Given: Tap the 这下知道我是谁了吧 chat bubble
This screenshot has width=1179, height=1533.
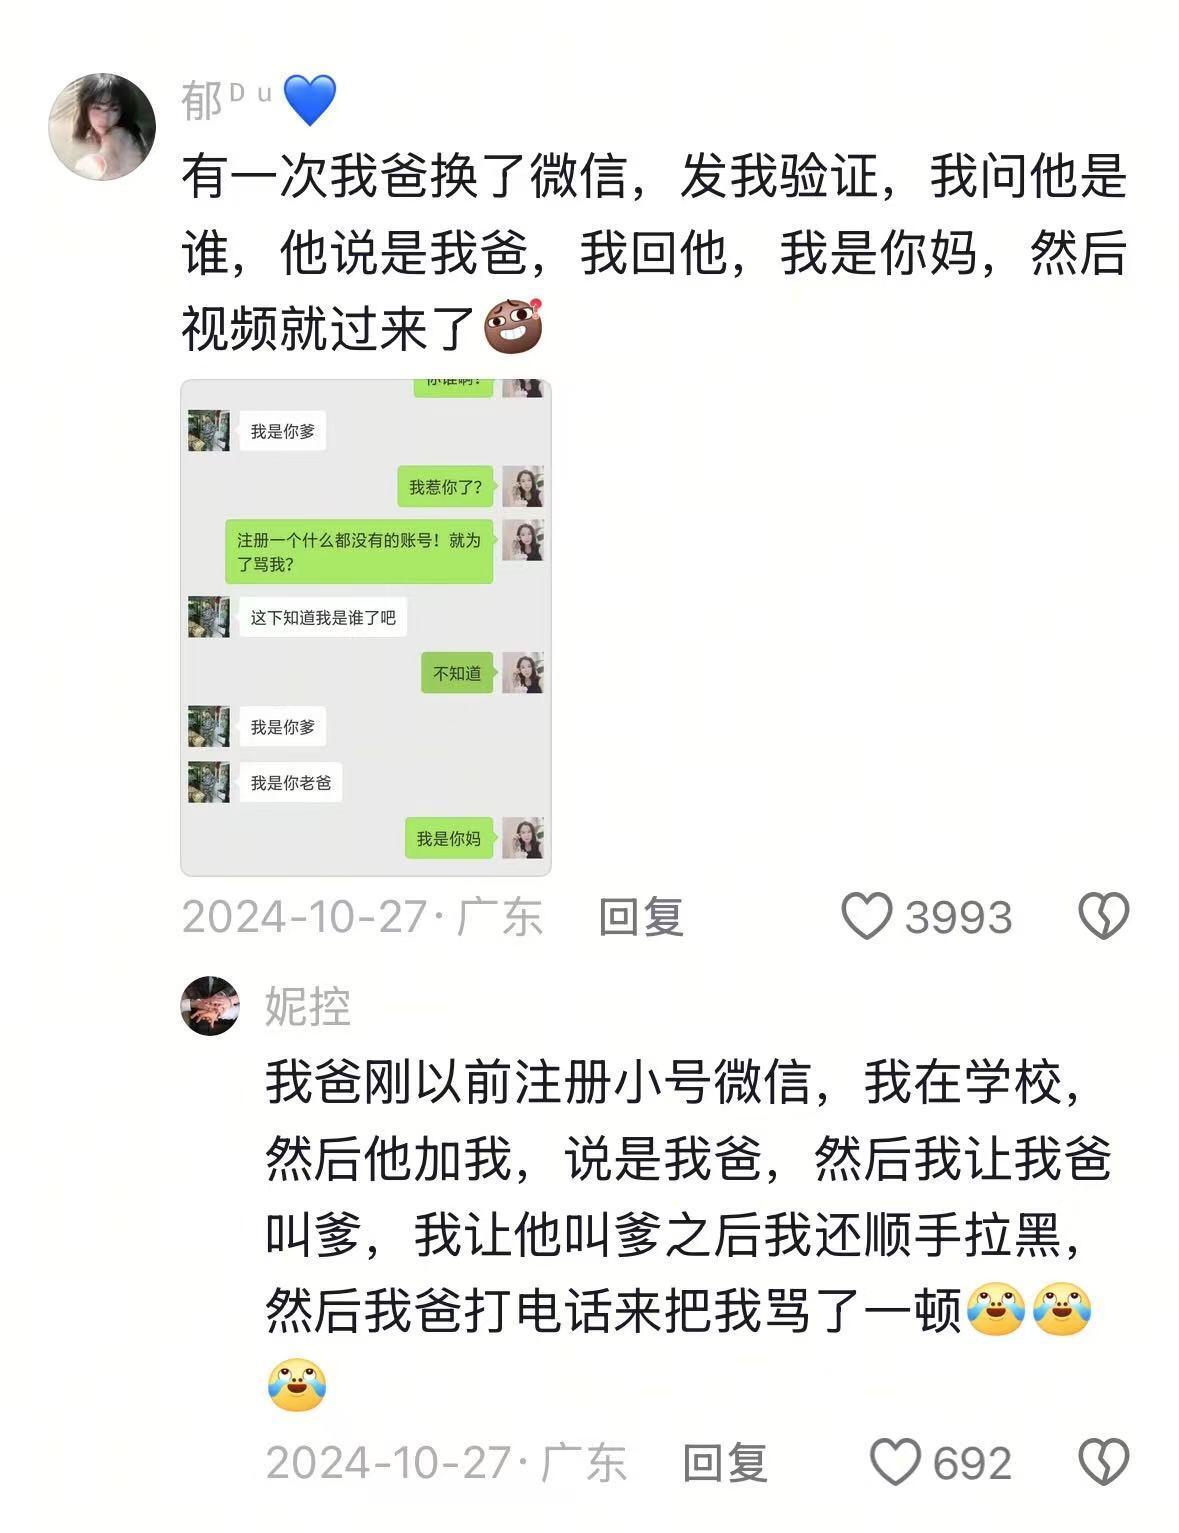Looking at the screenshot, I should click(x=323, y=617).
